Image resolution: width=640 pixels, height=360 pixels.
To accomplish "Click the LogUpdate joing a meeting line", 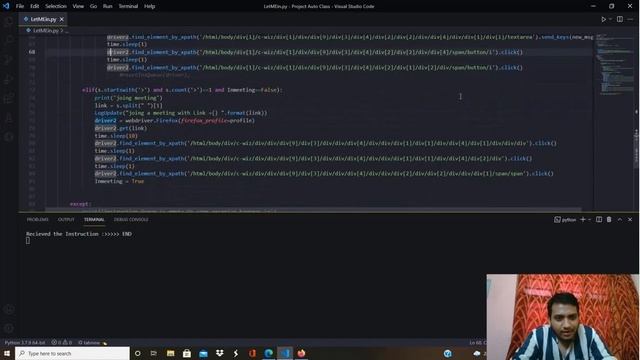I will tap(181, 113).
